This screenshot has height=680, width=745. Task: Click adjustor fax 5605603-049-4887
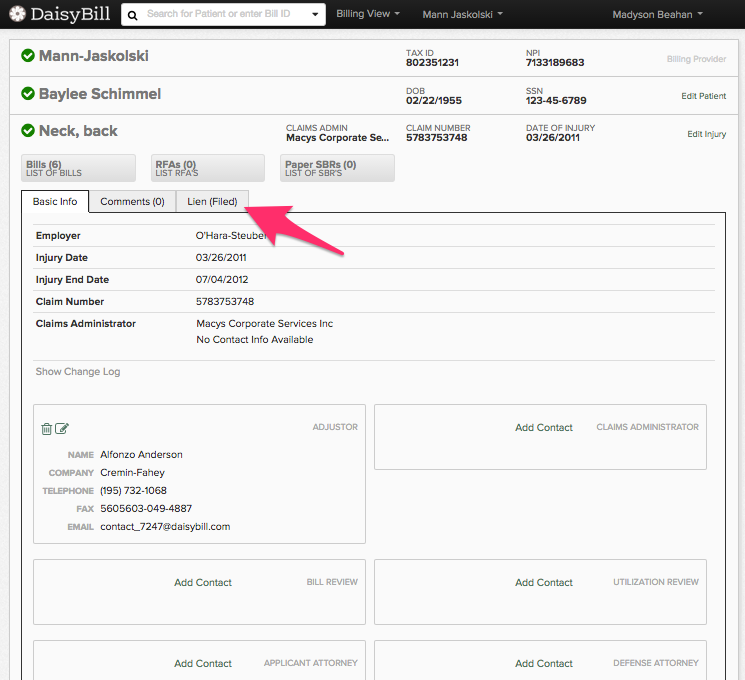pyautogui.click(x=146, y=508)
